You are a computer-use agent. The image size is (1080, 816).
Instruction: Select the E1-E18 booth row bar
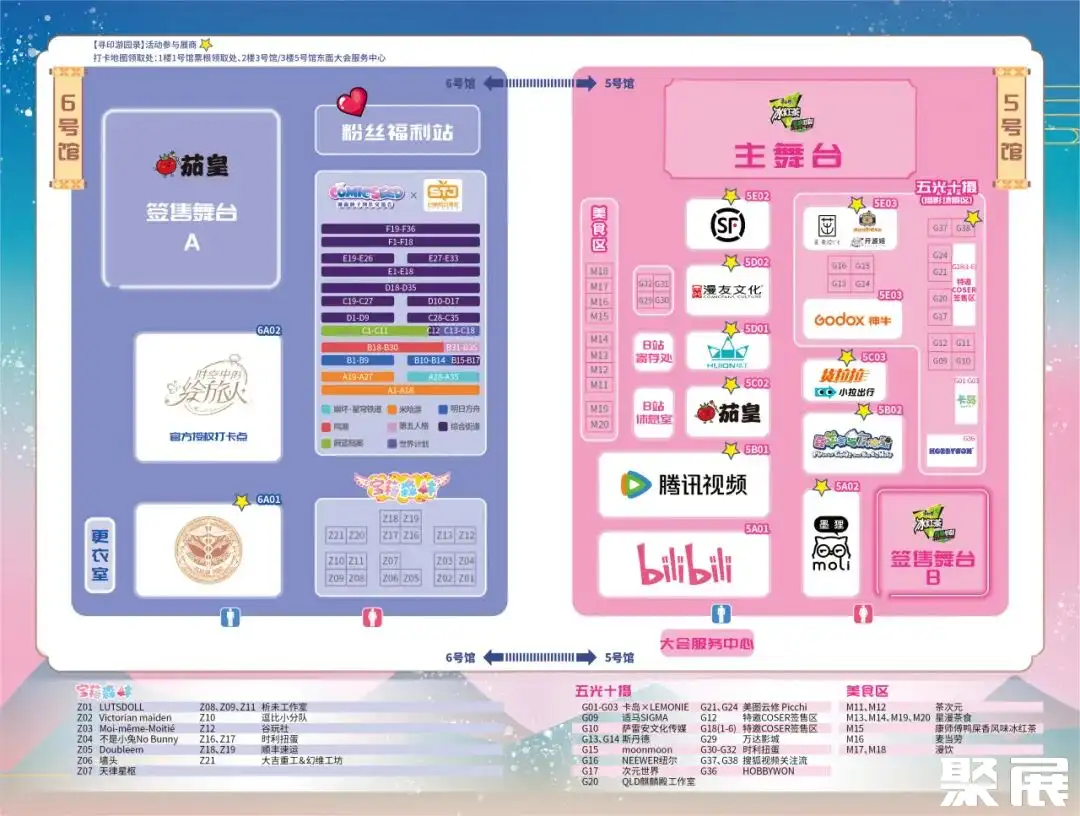point(400,272)
